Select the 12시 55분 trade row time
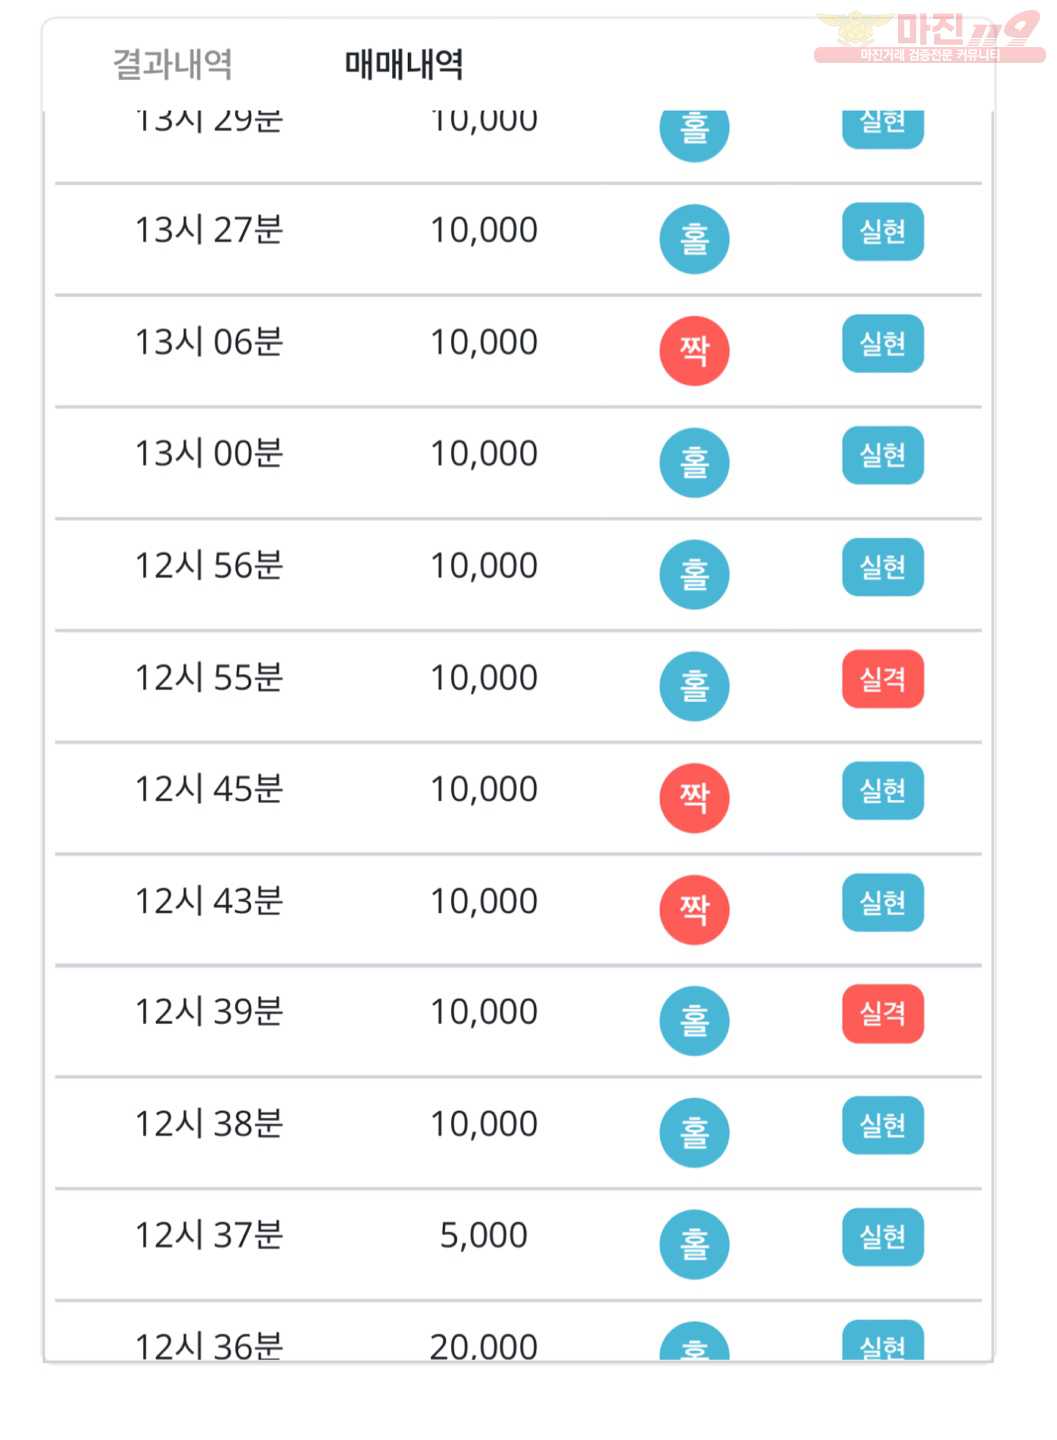The height and width of the screenshot is (1440, 1057). tap(209, 678)
